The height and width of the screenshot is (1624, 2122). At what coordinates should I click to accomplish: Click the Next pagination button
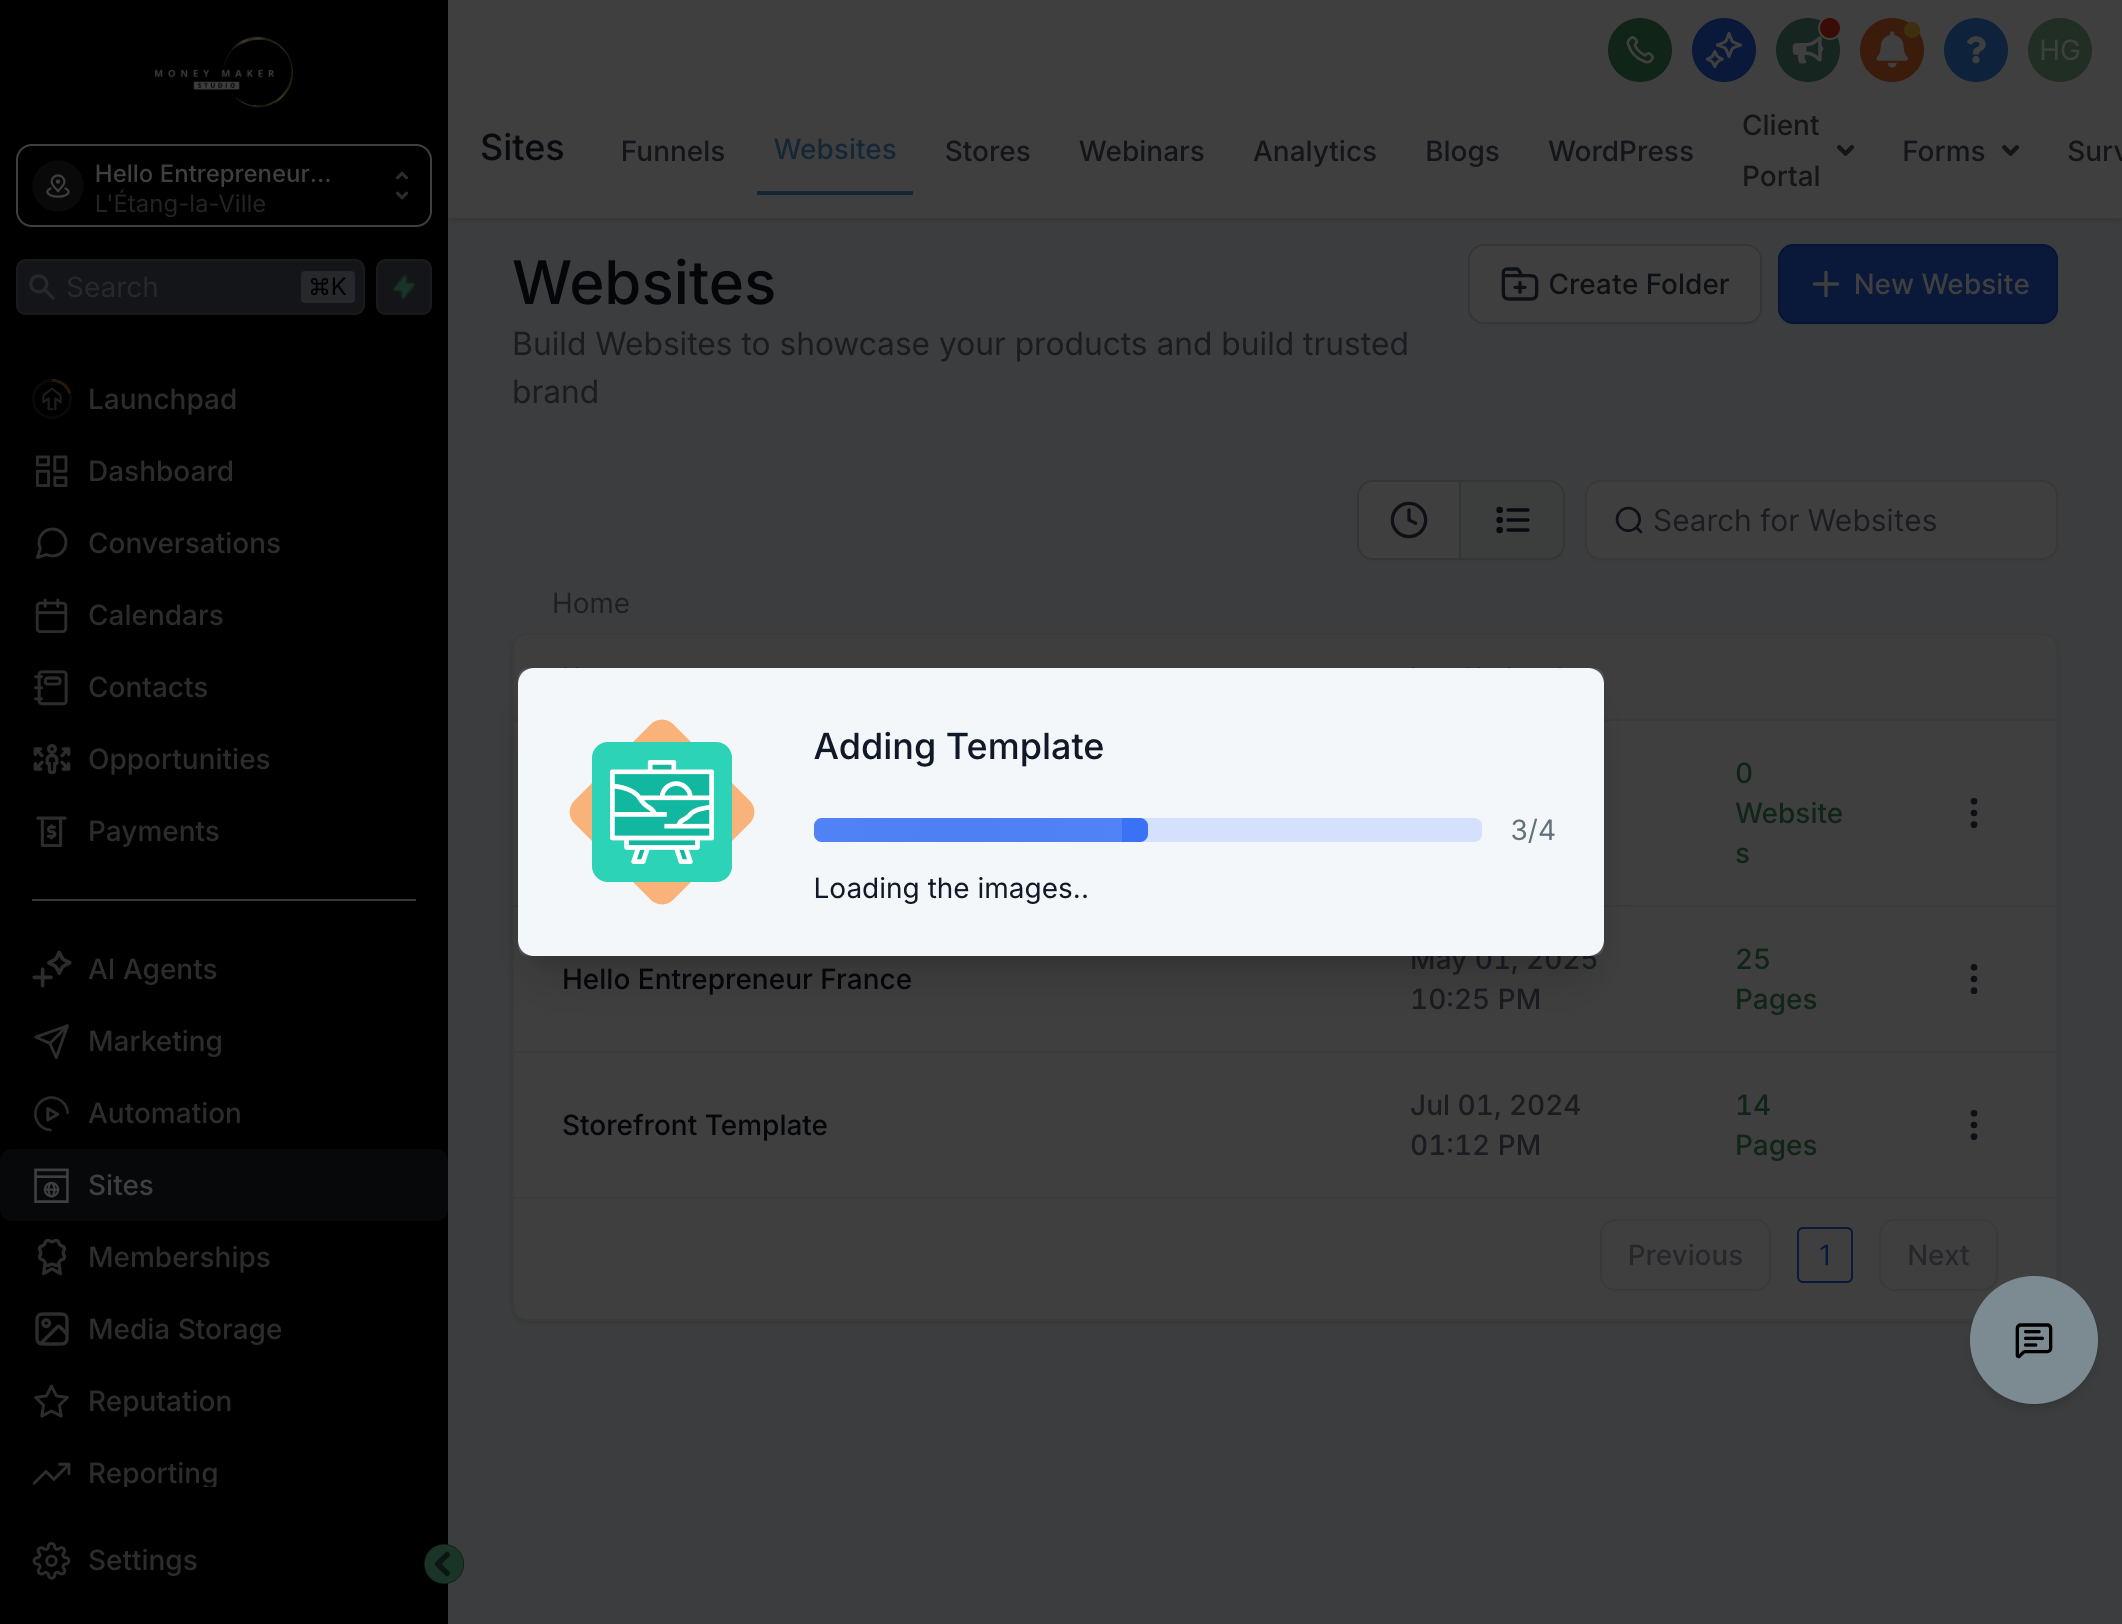pos(1937,1255)
